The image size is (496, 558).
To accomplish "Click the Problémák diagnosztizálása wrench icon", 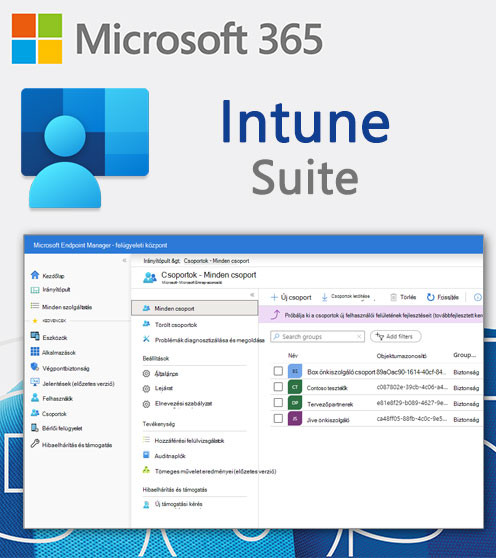I will click(146, 339).
